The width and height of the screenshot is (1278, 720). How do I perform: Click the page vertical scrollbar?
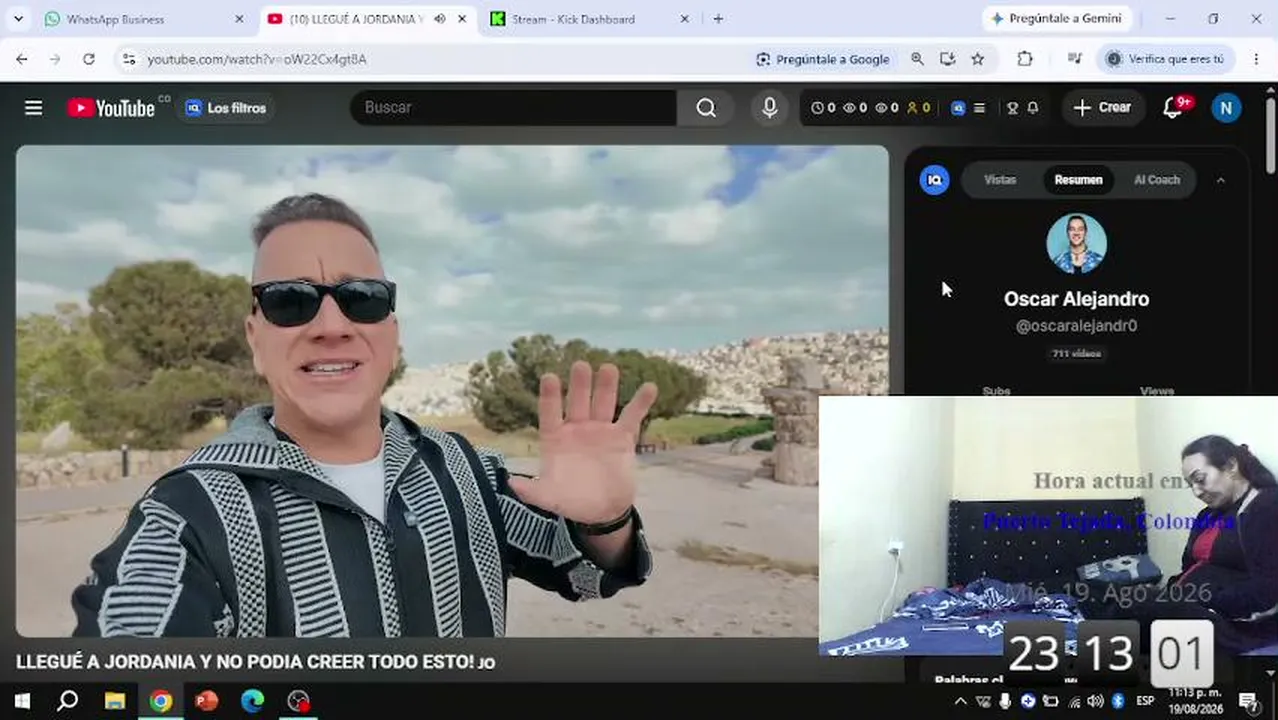pyautogui.click(x=1270, y=135)
